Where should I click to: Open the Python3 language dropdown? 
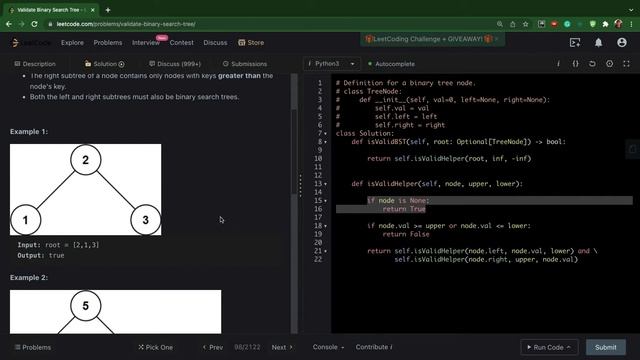coord(331,64)
